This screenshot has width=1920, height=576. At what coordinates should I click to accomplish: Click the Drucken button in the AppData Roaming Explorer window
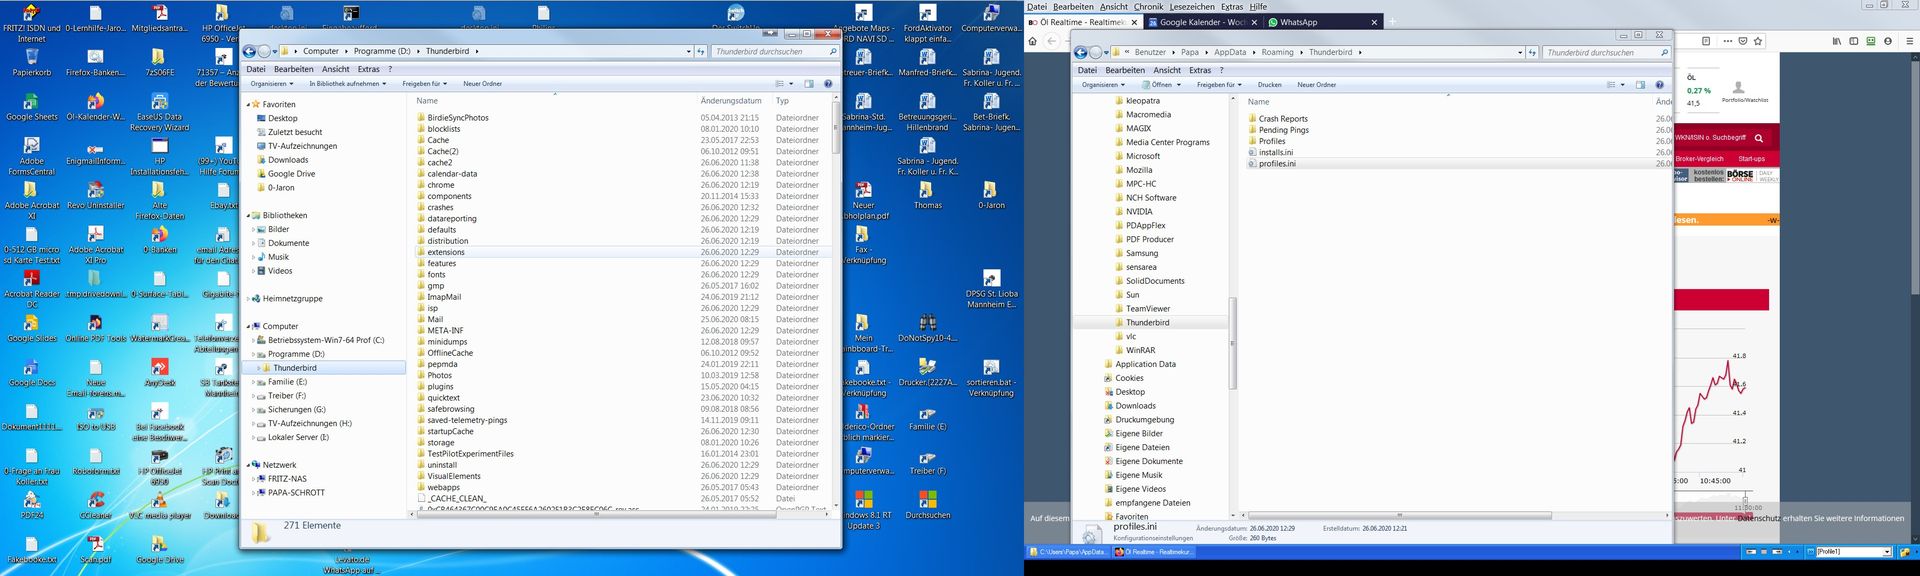click(1269, 85)
